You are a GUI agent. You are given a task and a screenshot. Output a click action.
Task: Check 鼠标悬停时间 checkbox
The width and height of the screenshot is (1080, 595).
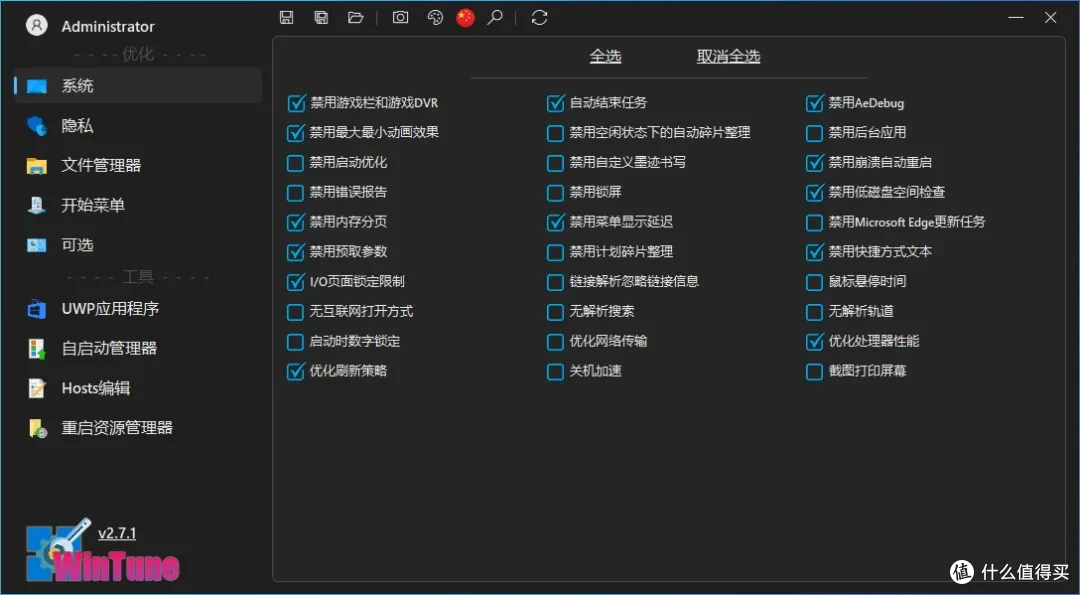point(814,282)
